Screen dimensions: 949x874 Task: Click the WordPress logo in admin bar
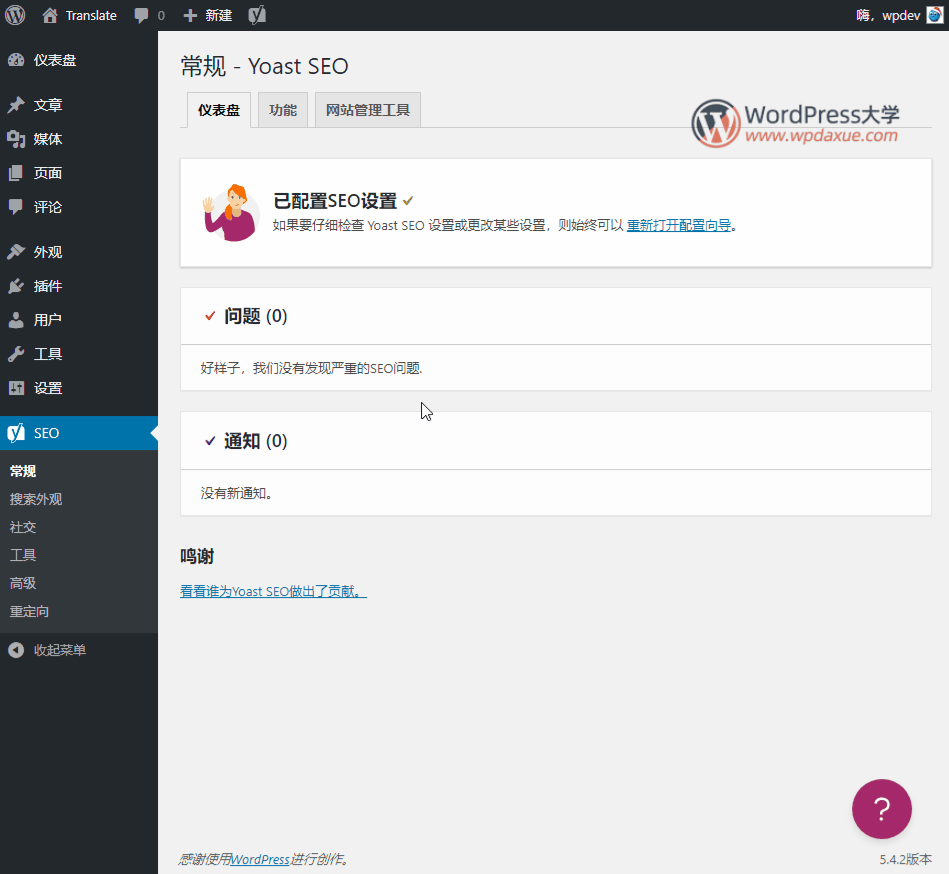(x=15, y=15)
